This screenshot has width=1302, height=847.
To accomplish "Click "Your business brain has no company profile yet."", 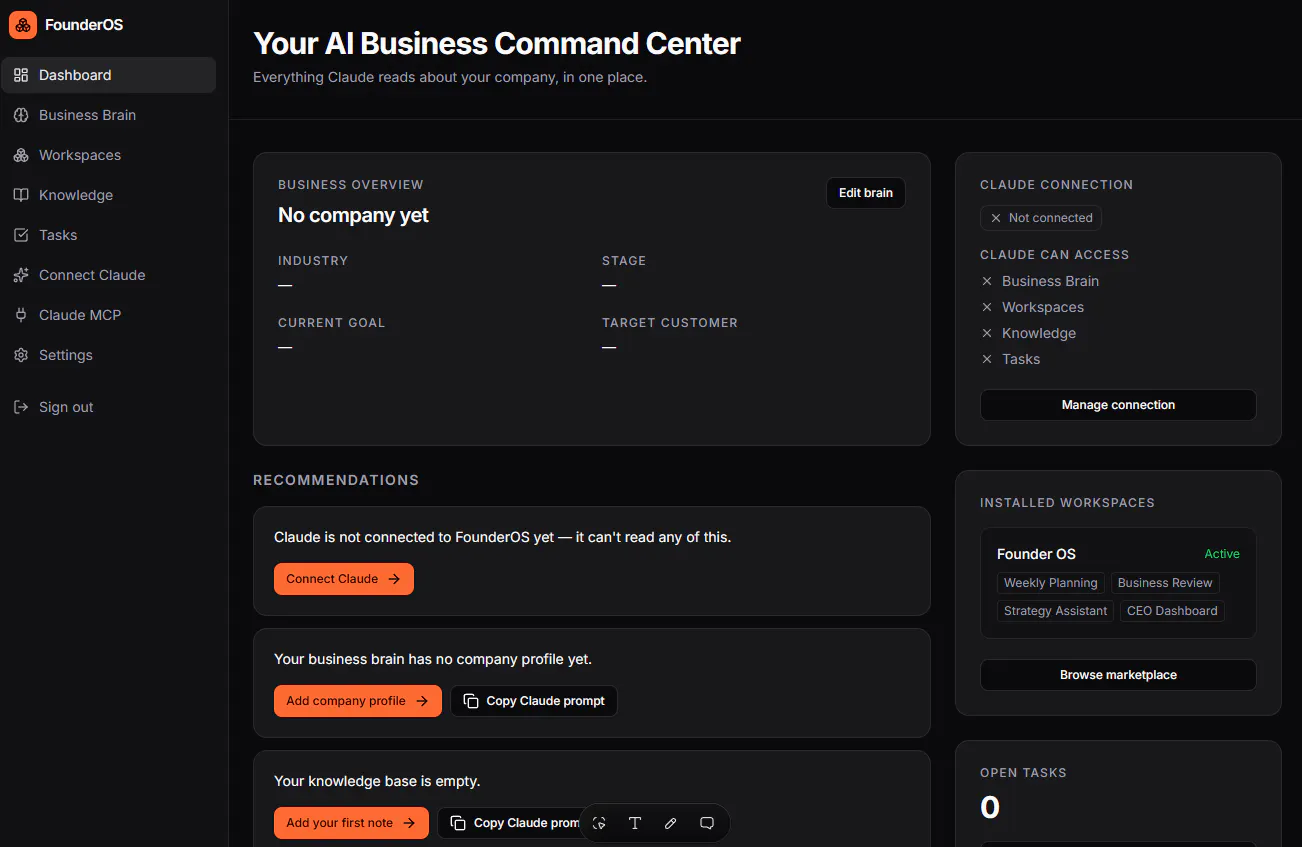I will (x=433, y=659).
